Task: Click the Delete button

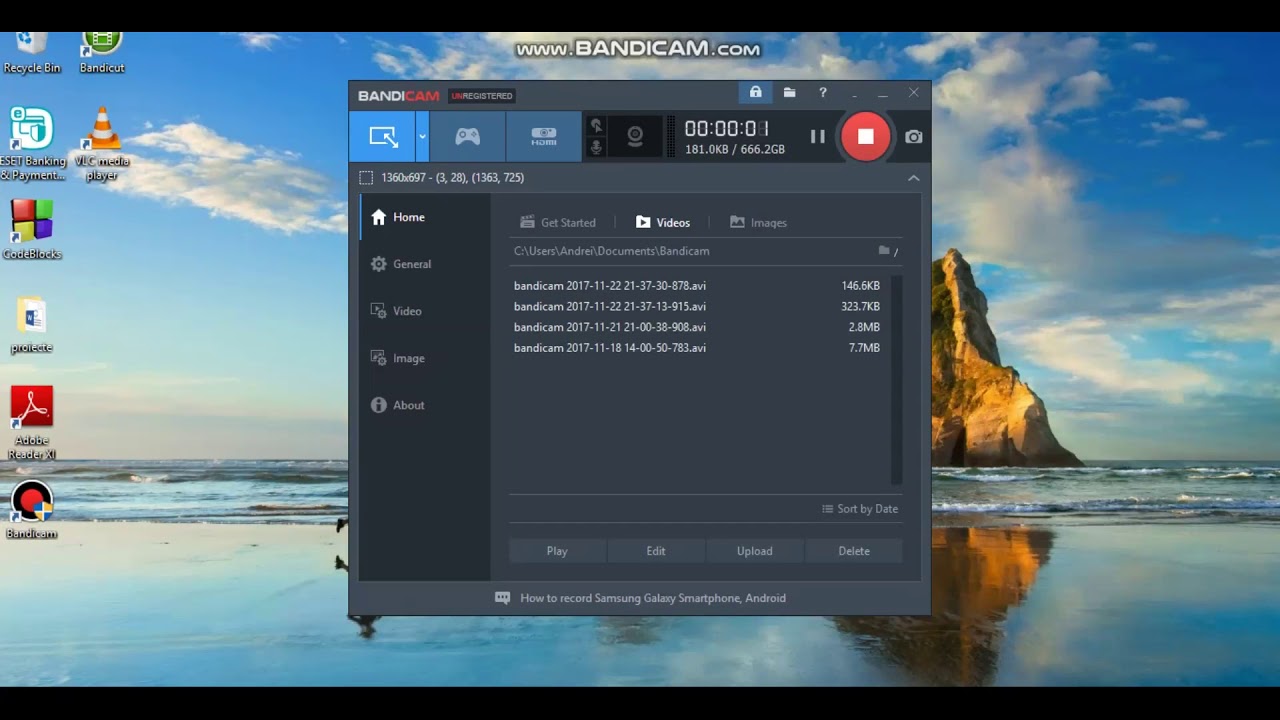Action: click(854, 551)
